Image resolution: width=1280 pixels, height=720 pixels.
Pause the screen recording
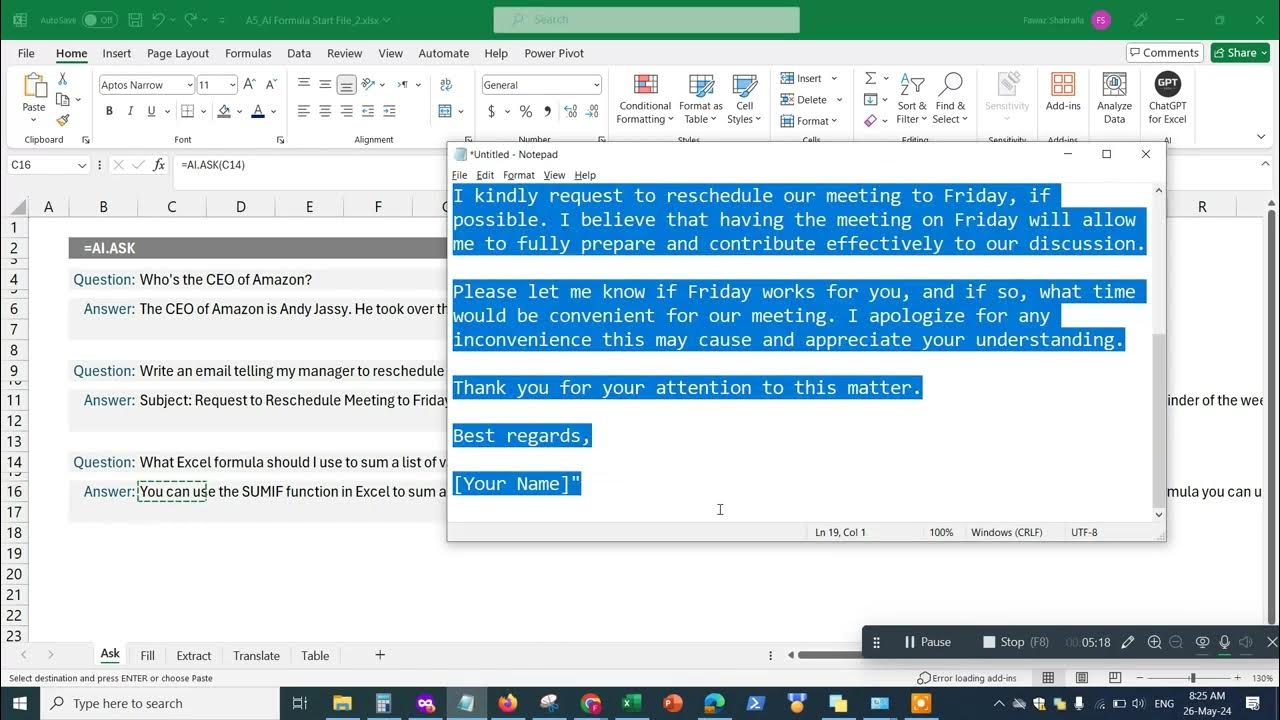click(x=927, y=641)
